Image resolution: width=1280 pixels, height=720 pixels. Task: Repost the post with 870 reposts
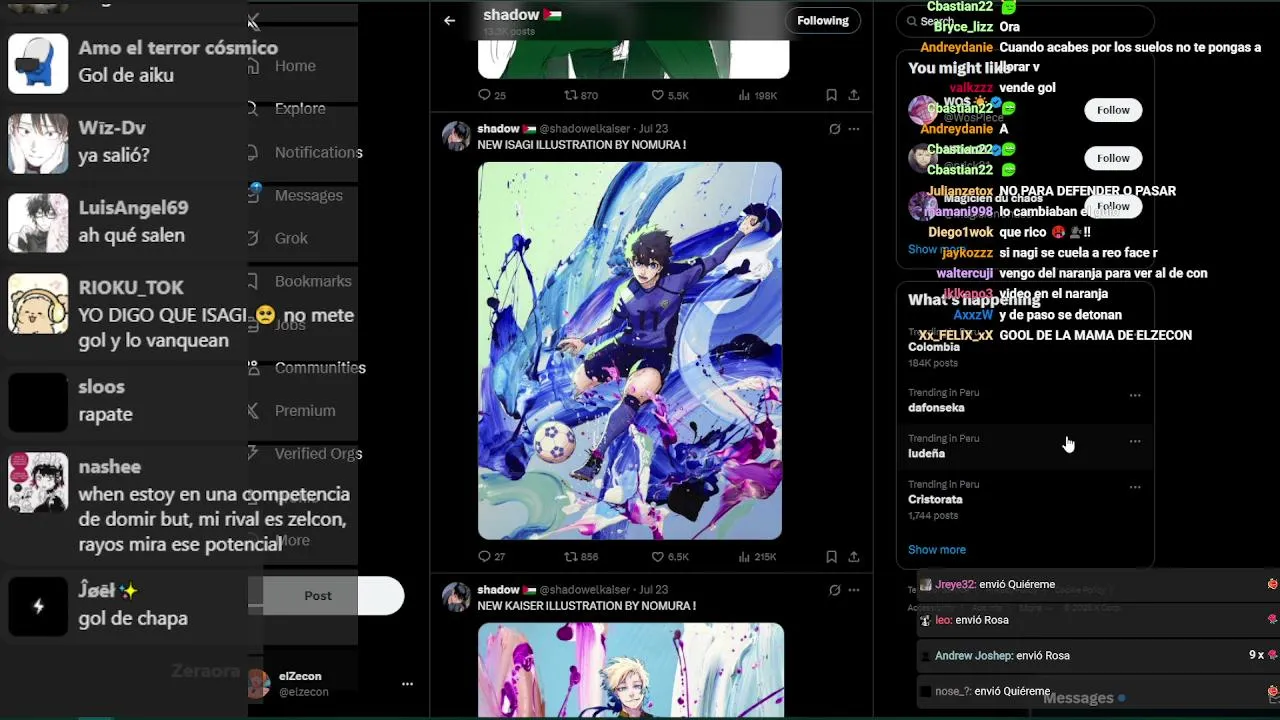[581, 95]
